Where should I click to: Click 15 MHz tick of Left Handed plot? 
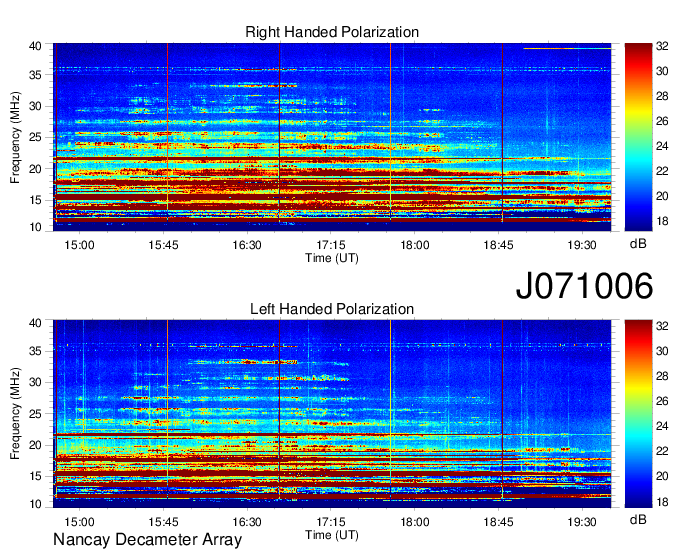coord(36,476)
